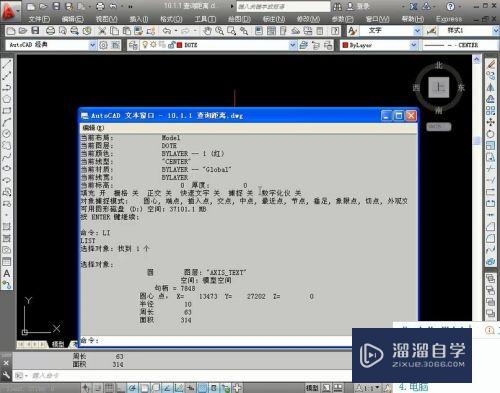Expand the DOTE layer dropdown

[x=292, y=45]
